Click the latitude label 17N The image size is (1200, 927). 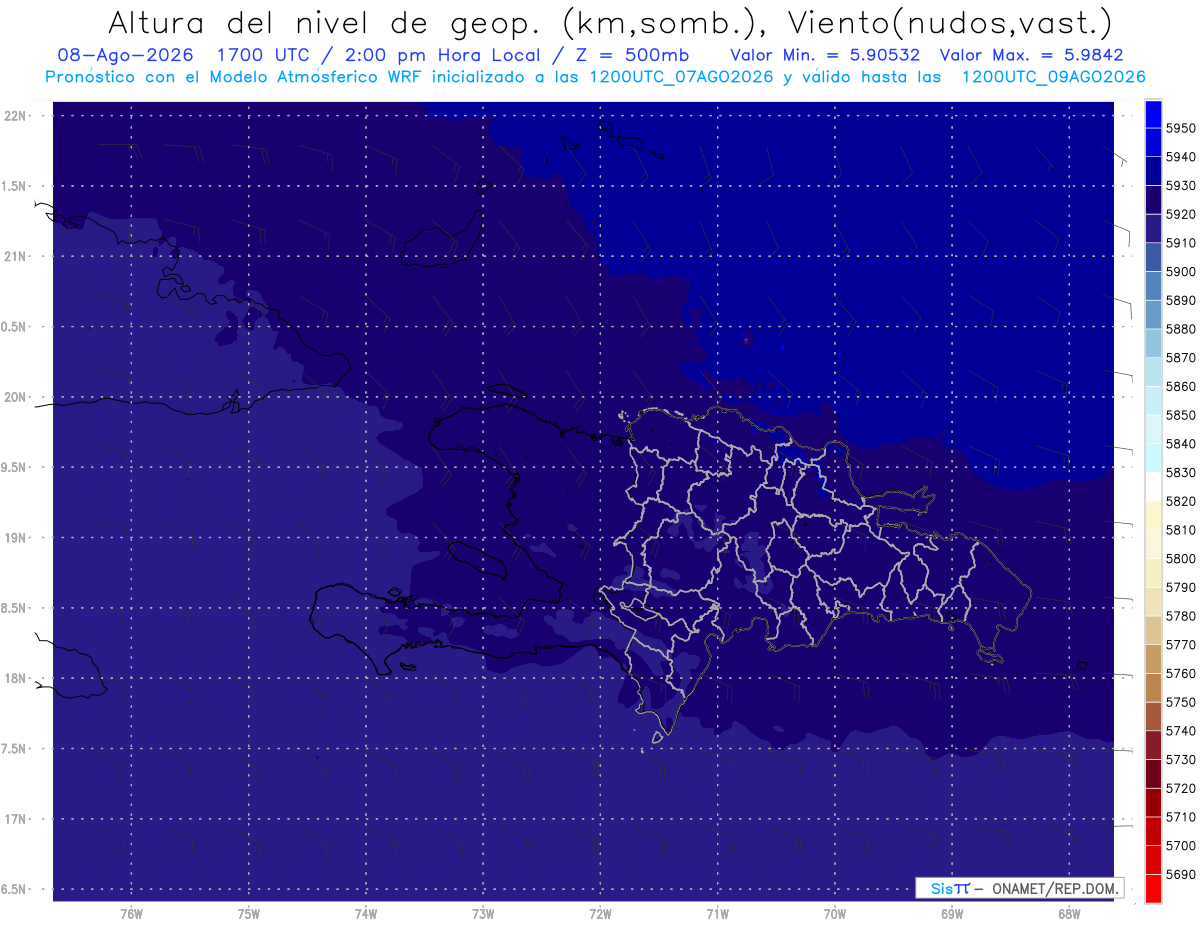tap(14, 819)
